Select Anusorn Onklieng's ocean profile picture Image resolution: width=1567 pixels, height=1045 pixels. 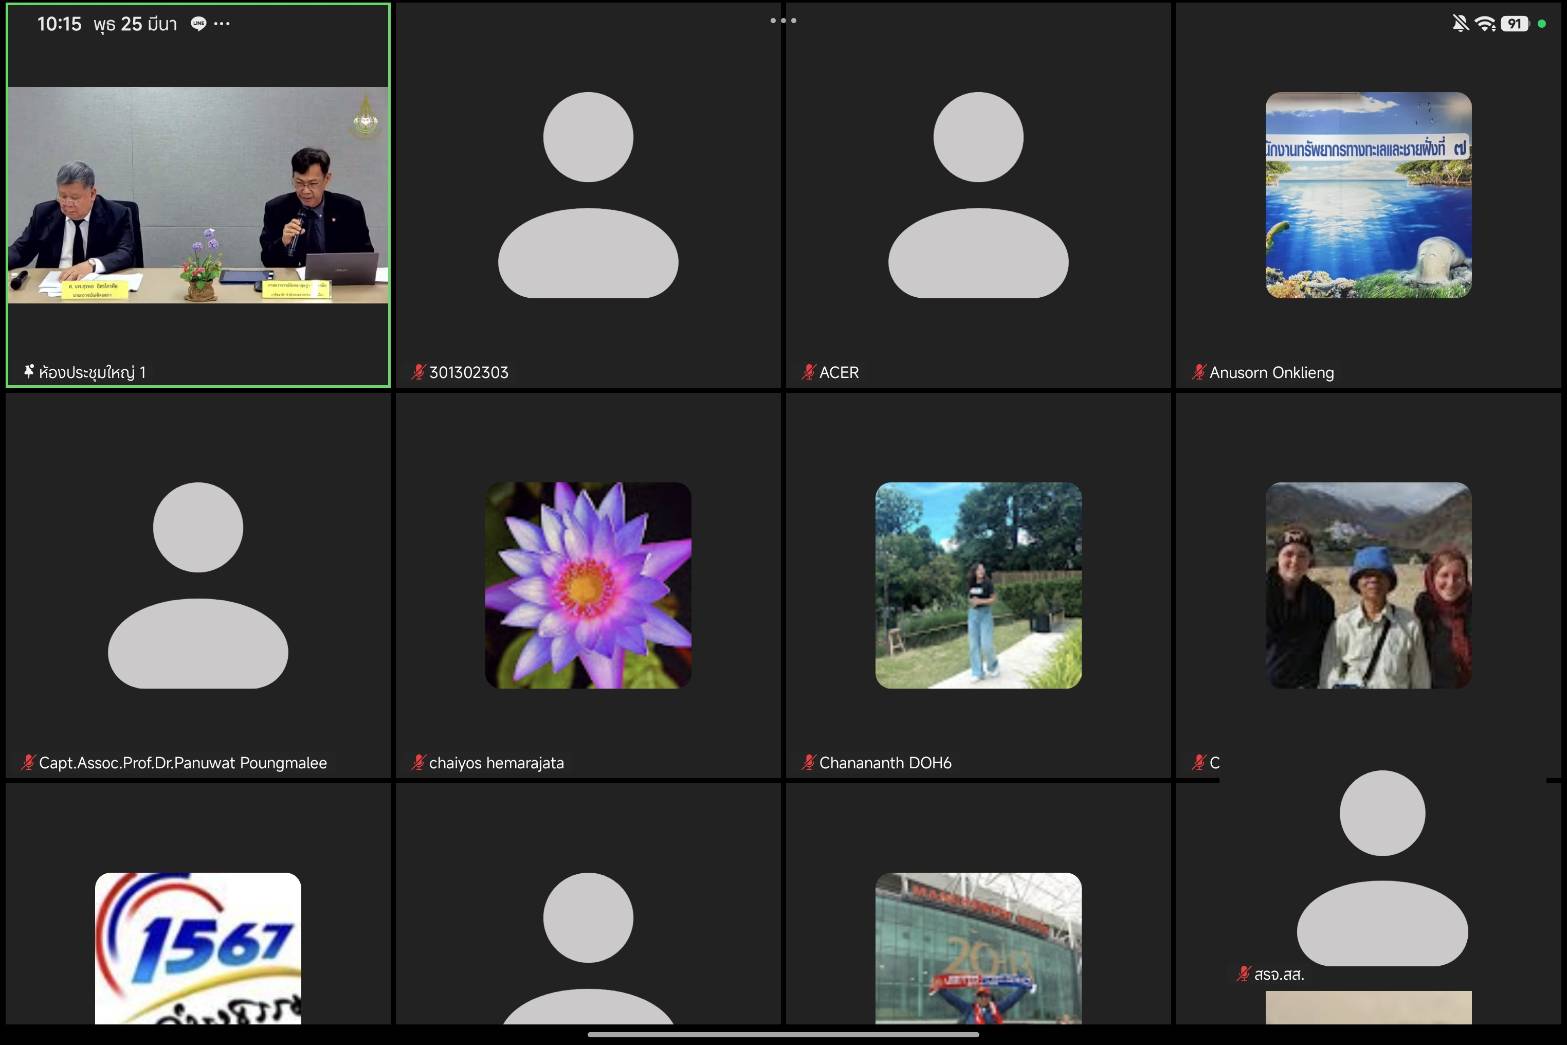coord(1368,195)
